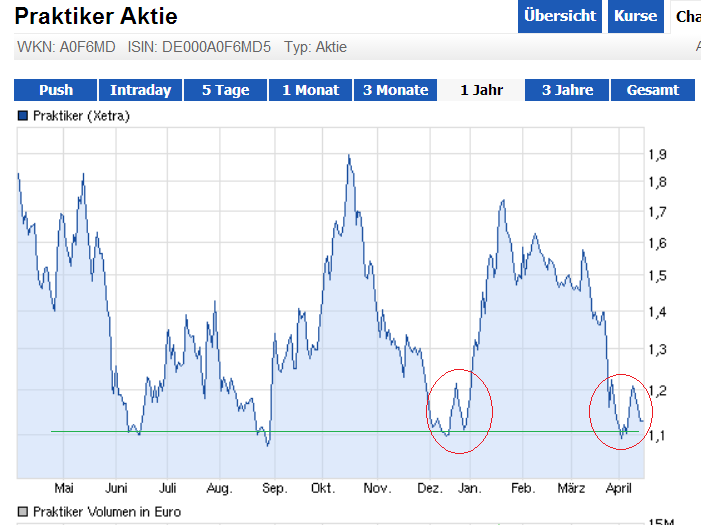
Task: Switch chart range to 1 Monat
Action: click(x=310, y=90)
